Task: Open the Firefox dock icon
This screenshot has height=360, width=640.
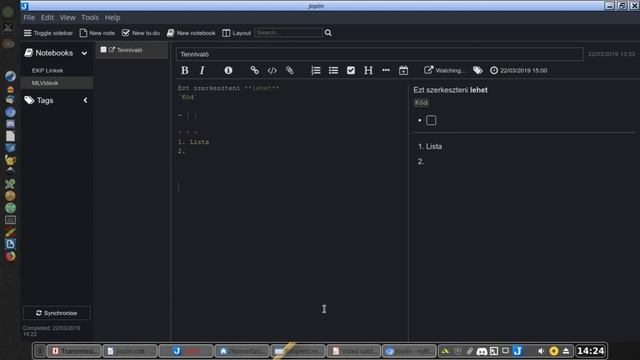Action: [10, 256]
